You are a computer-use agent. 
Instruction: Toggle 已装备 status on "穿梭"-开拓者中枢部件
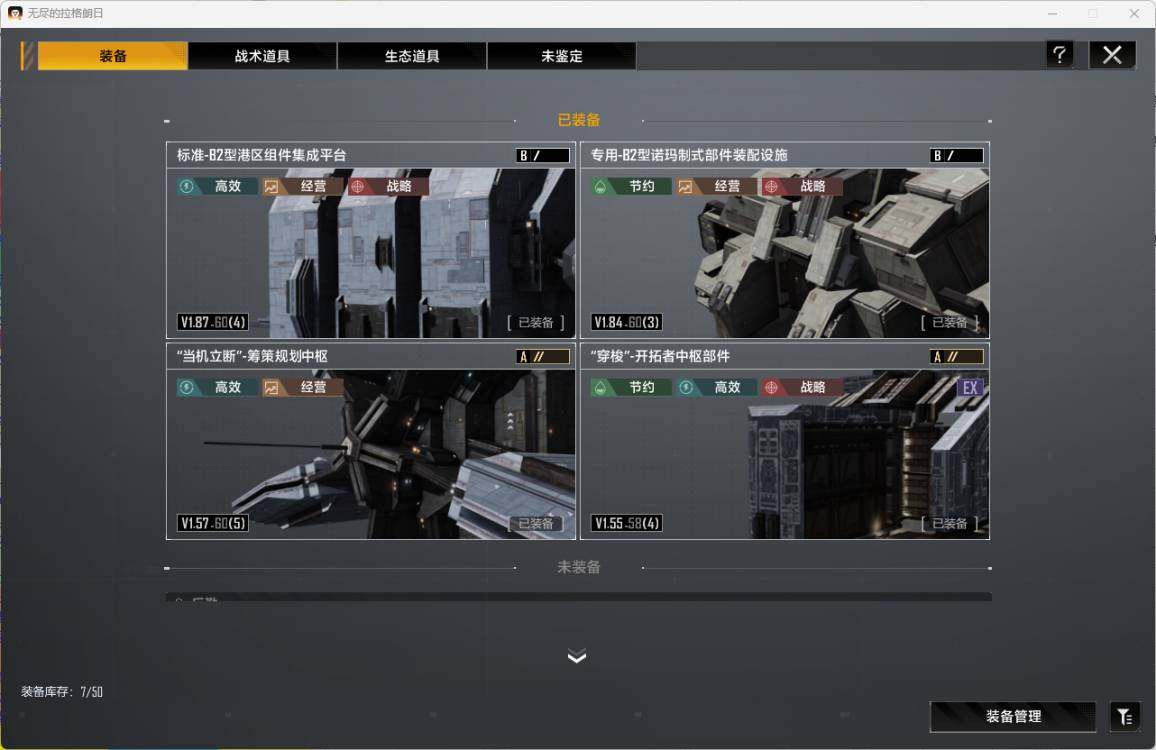(949, 523)
